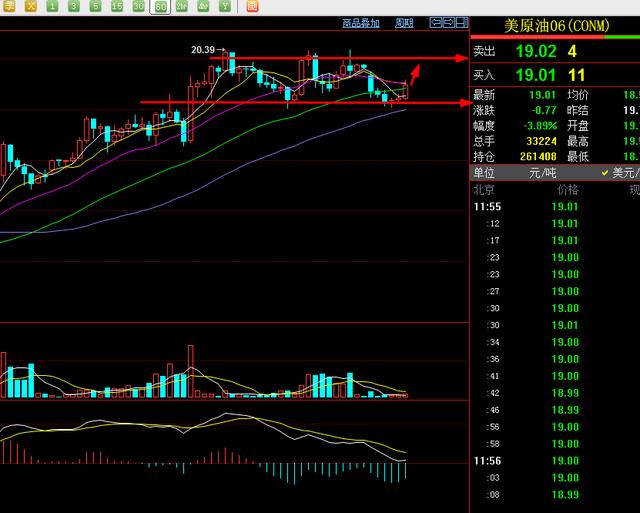
Task: Select the 4-hour chart period icon
Action: coord(203,6)
